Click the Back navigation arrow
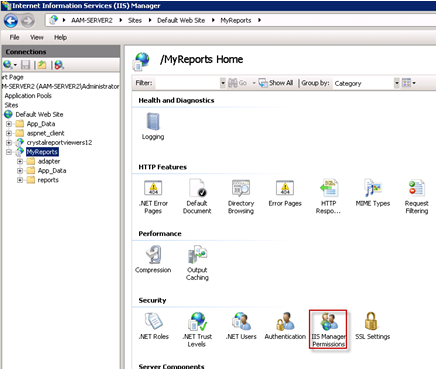The image size is (436, 369). [11, 21]
